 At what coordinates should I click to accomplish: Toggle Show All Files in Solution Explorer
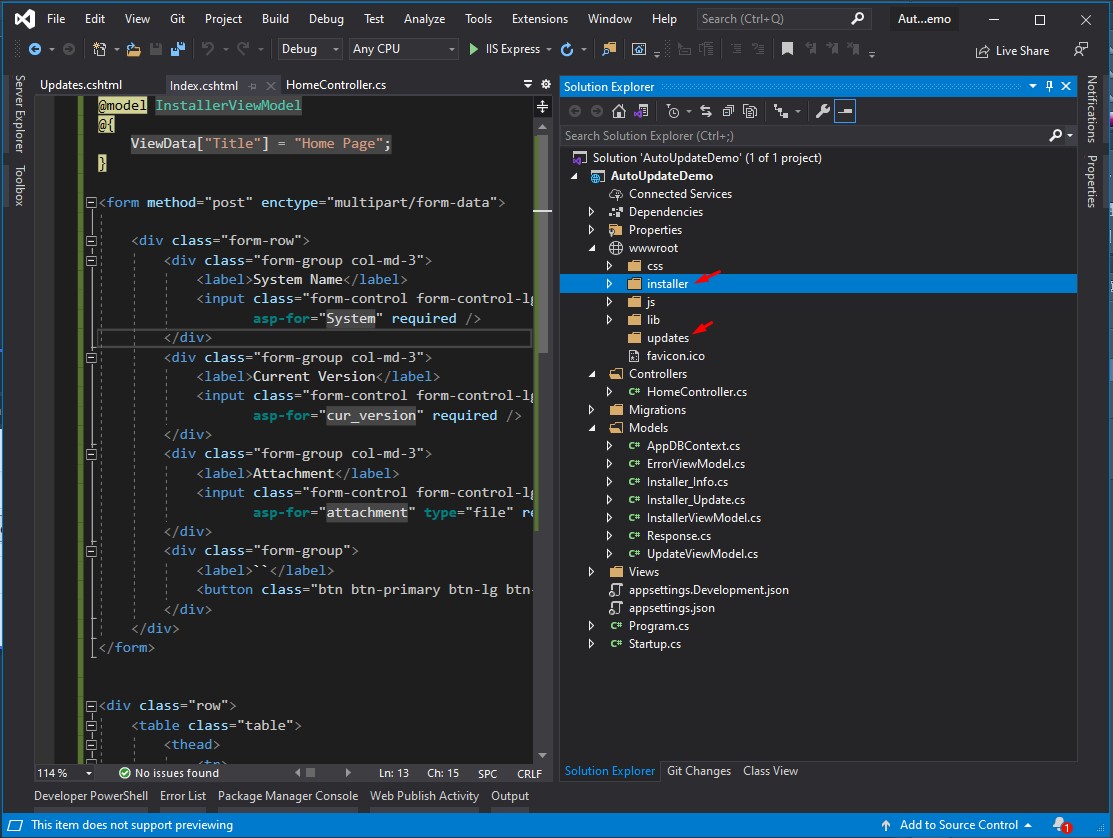pyautogui.click(x=750, y=111)
